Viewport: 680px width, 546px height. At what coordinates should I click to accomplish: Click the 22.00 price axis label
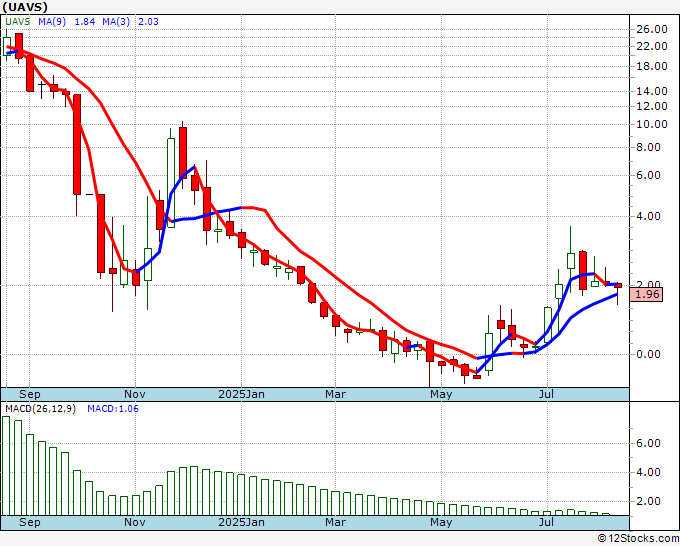click(652, 46)
